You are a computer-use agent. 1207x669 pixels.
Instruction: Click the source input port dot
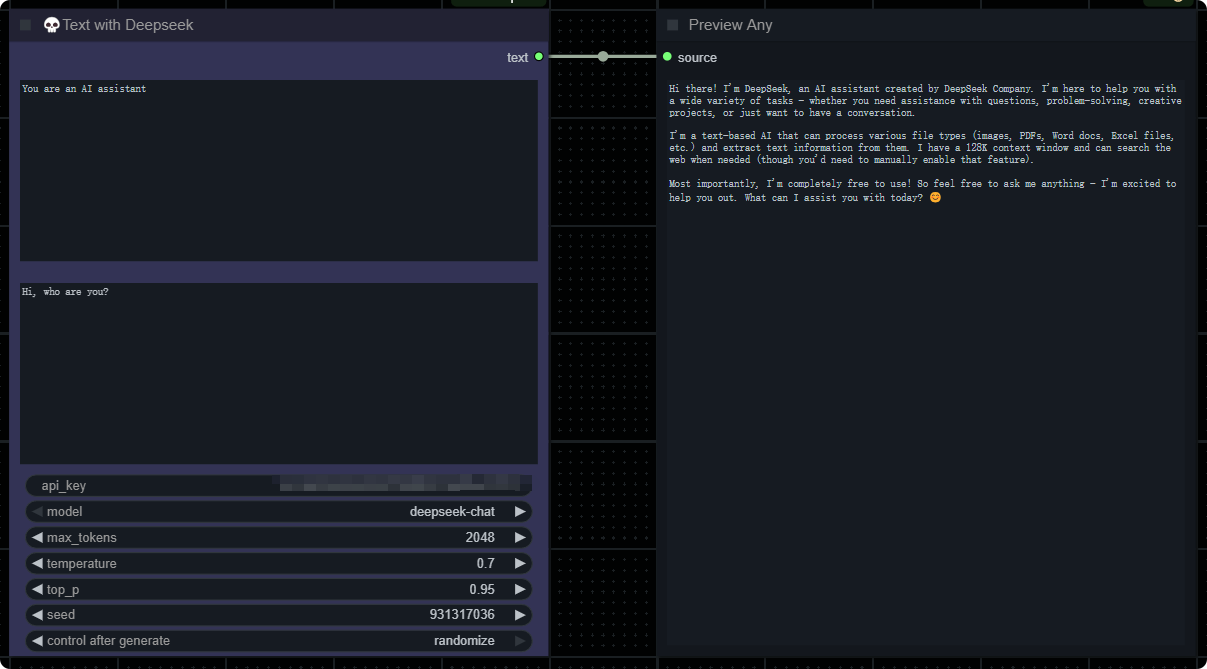pos(667,57)
